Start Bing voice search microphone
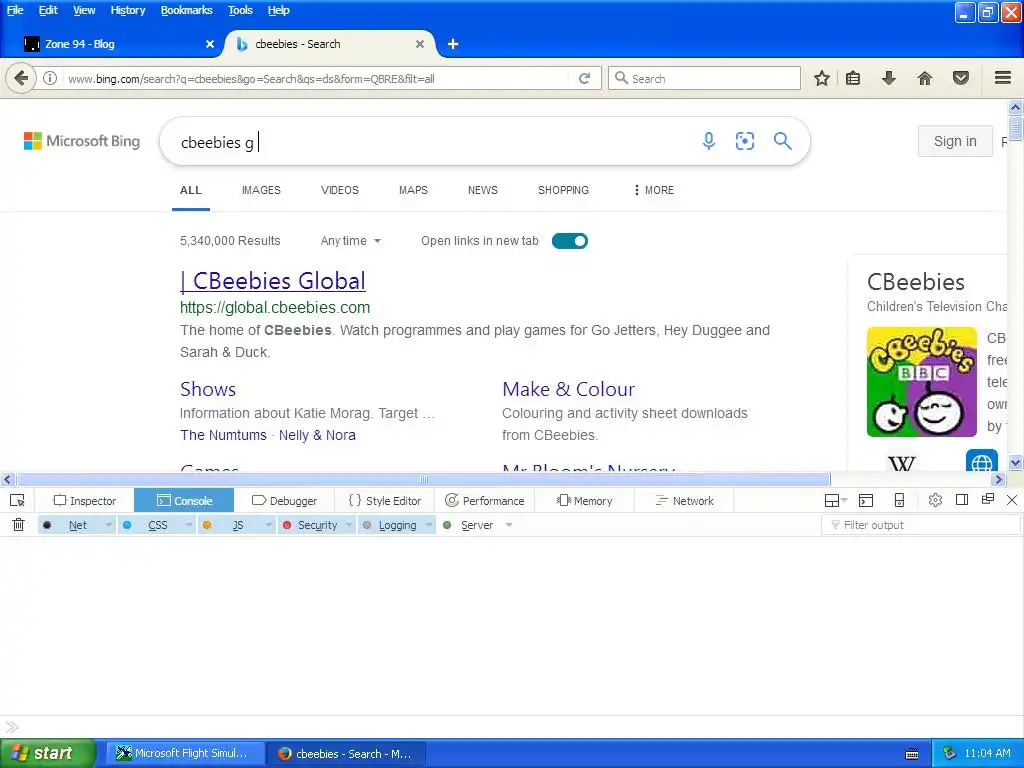This screenshot has height=768, width=1024. click(x=709, y=141)
